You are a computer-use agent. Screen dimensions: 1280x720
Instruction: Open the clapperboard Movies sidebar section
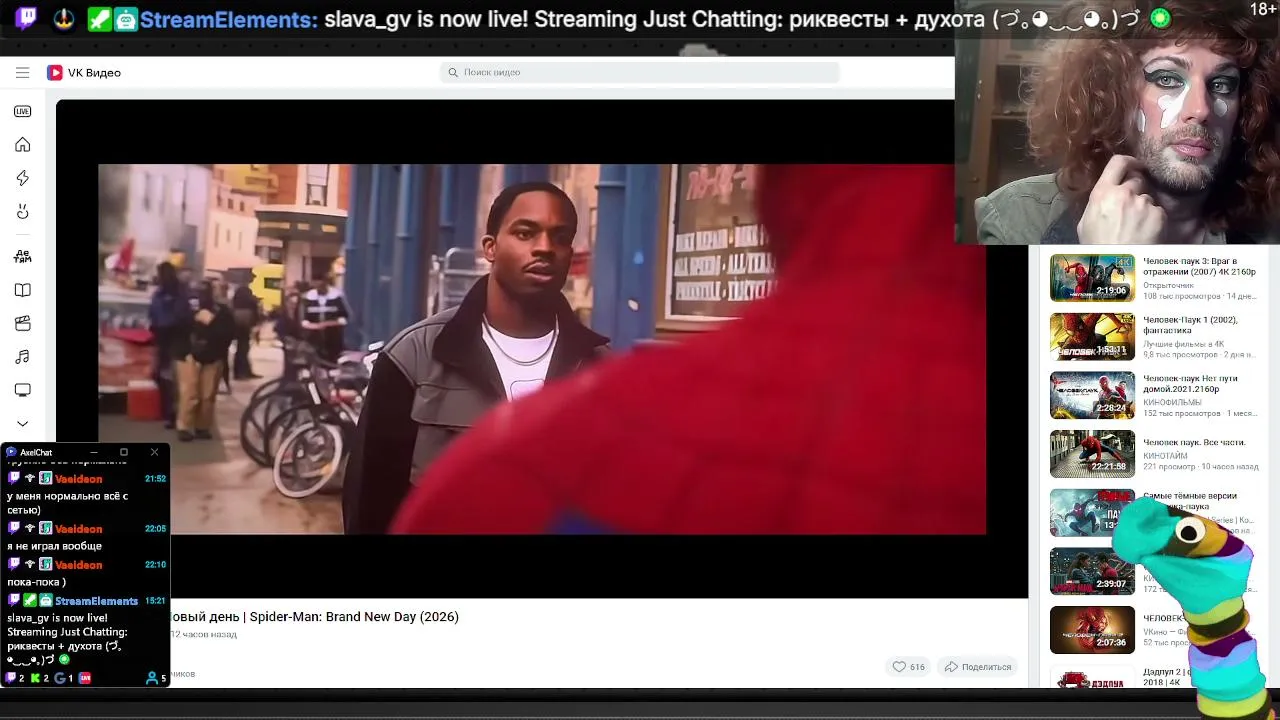pyautogui.click(x=22, y=323)
